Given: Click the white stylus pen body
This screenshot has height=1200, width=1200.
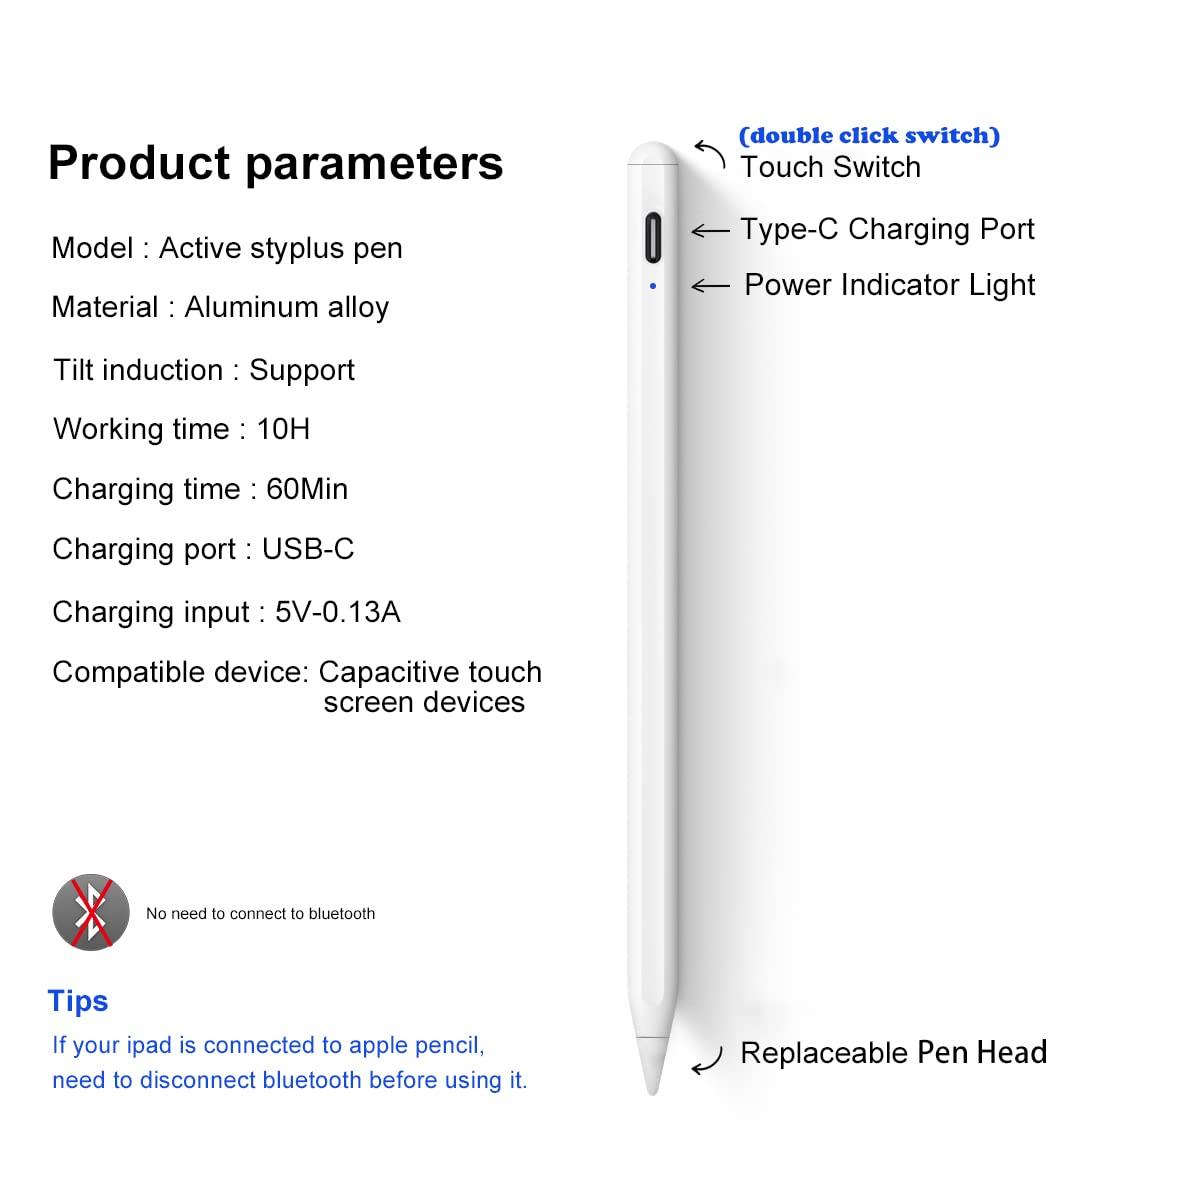Looking at the screenshot, I should click(x=653, y=618).
